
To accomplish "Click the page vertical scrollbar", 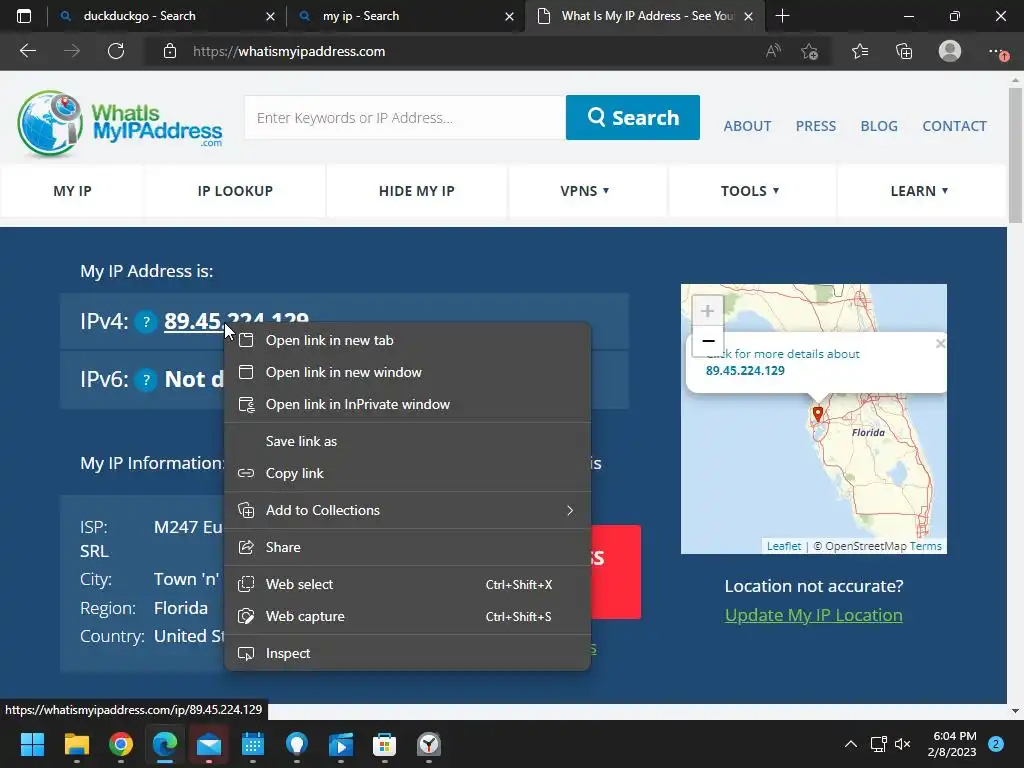I will coord(1015,155).
